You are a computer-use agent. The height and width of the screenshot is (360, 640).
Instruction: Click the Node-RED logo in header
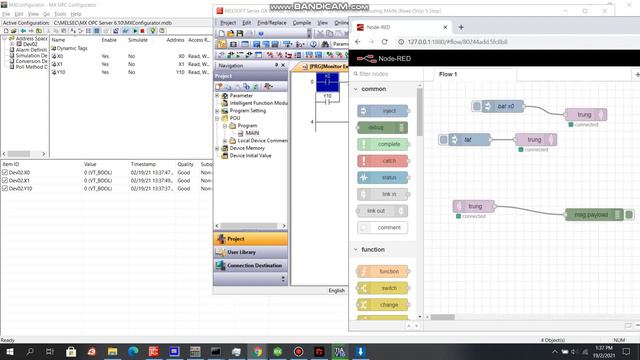pos(366,59)
